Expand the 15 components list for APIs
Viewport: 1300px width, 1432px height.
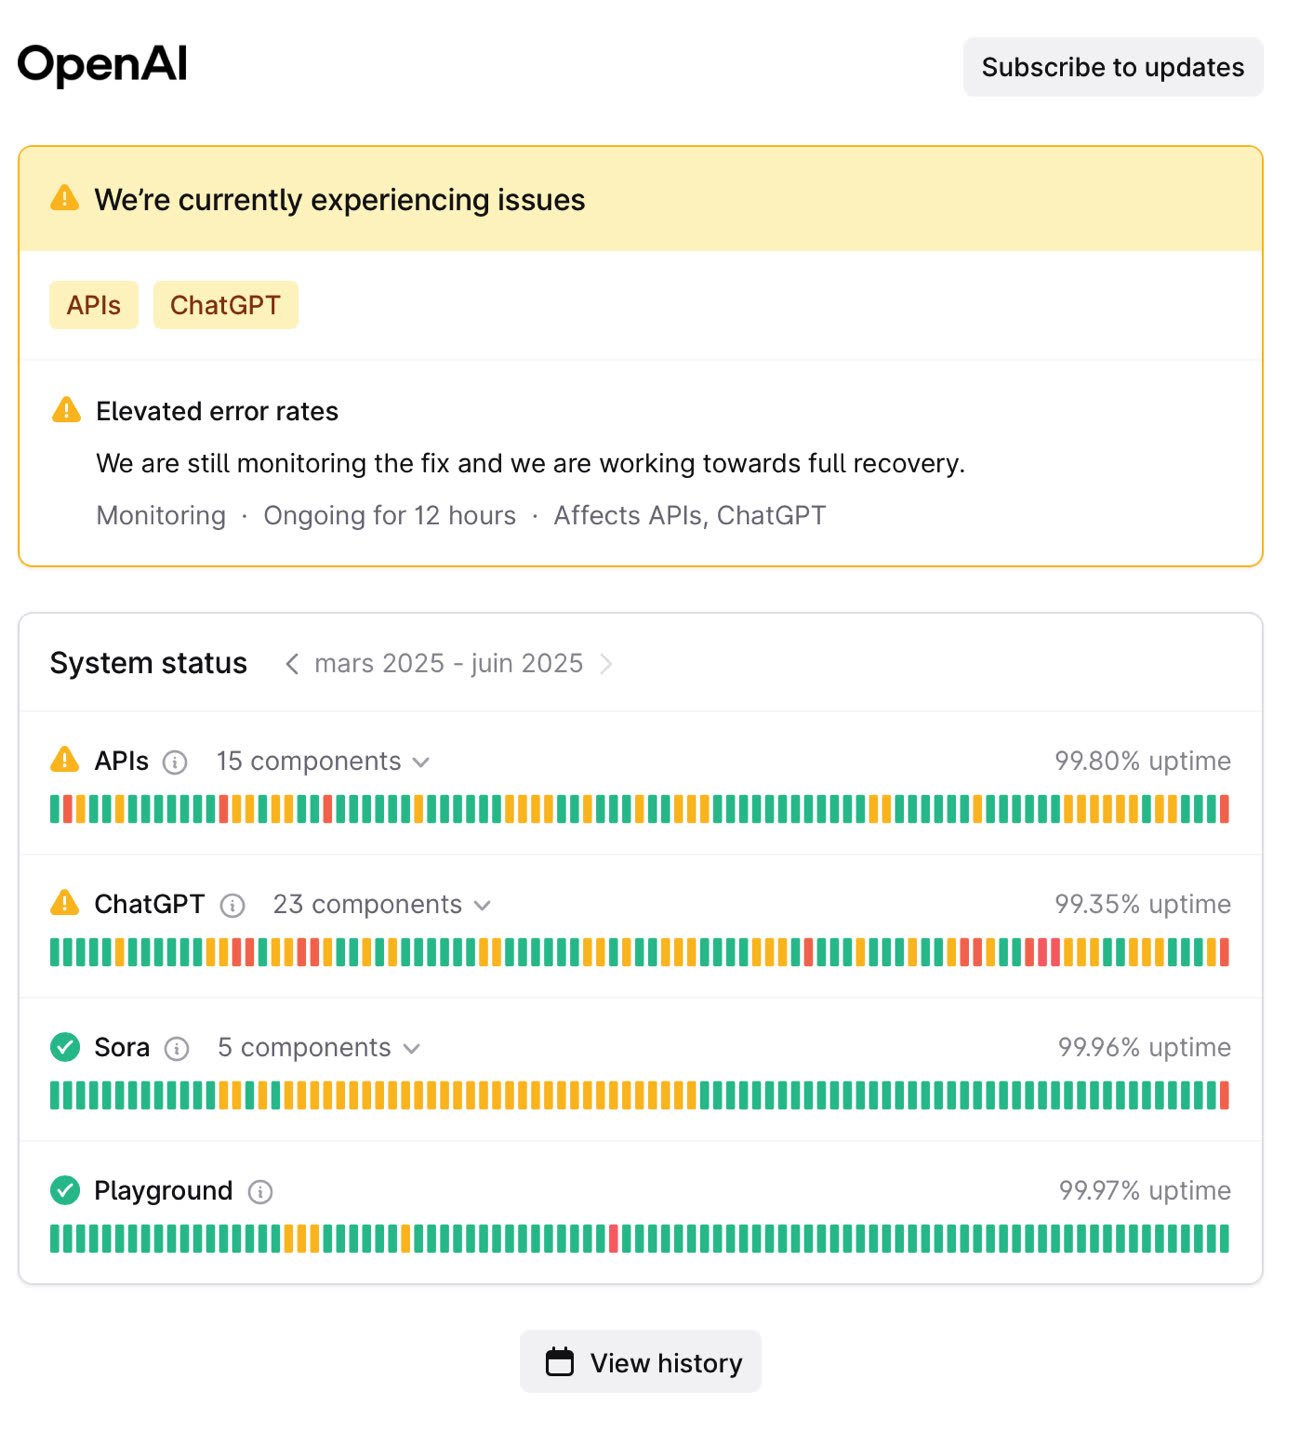[x=323, y=761]
